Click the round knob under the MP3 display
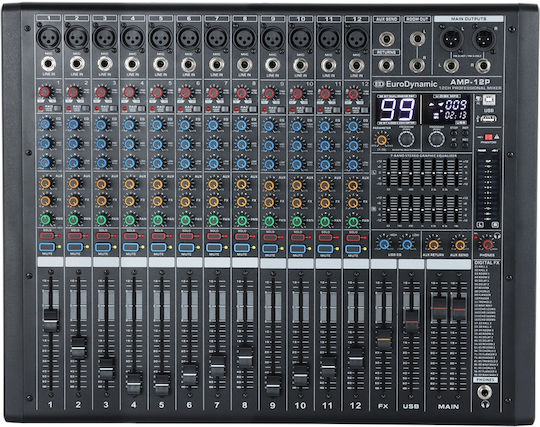540x427 pixels. pyautogui.click(x=437, y=139)
